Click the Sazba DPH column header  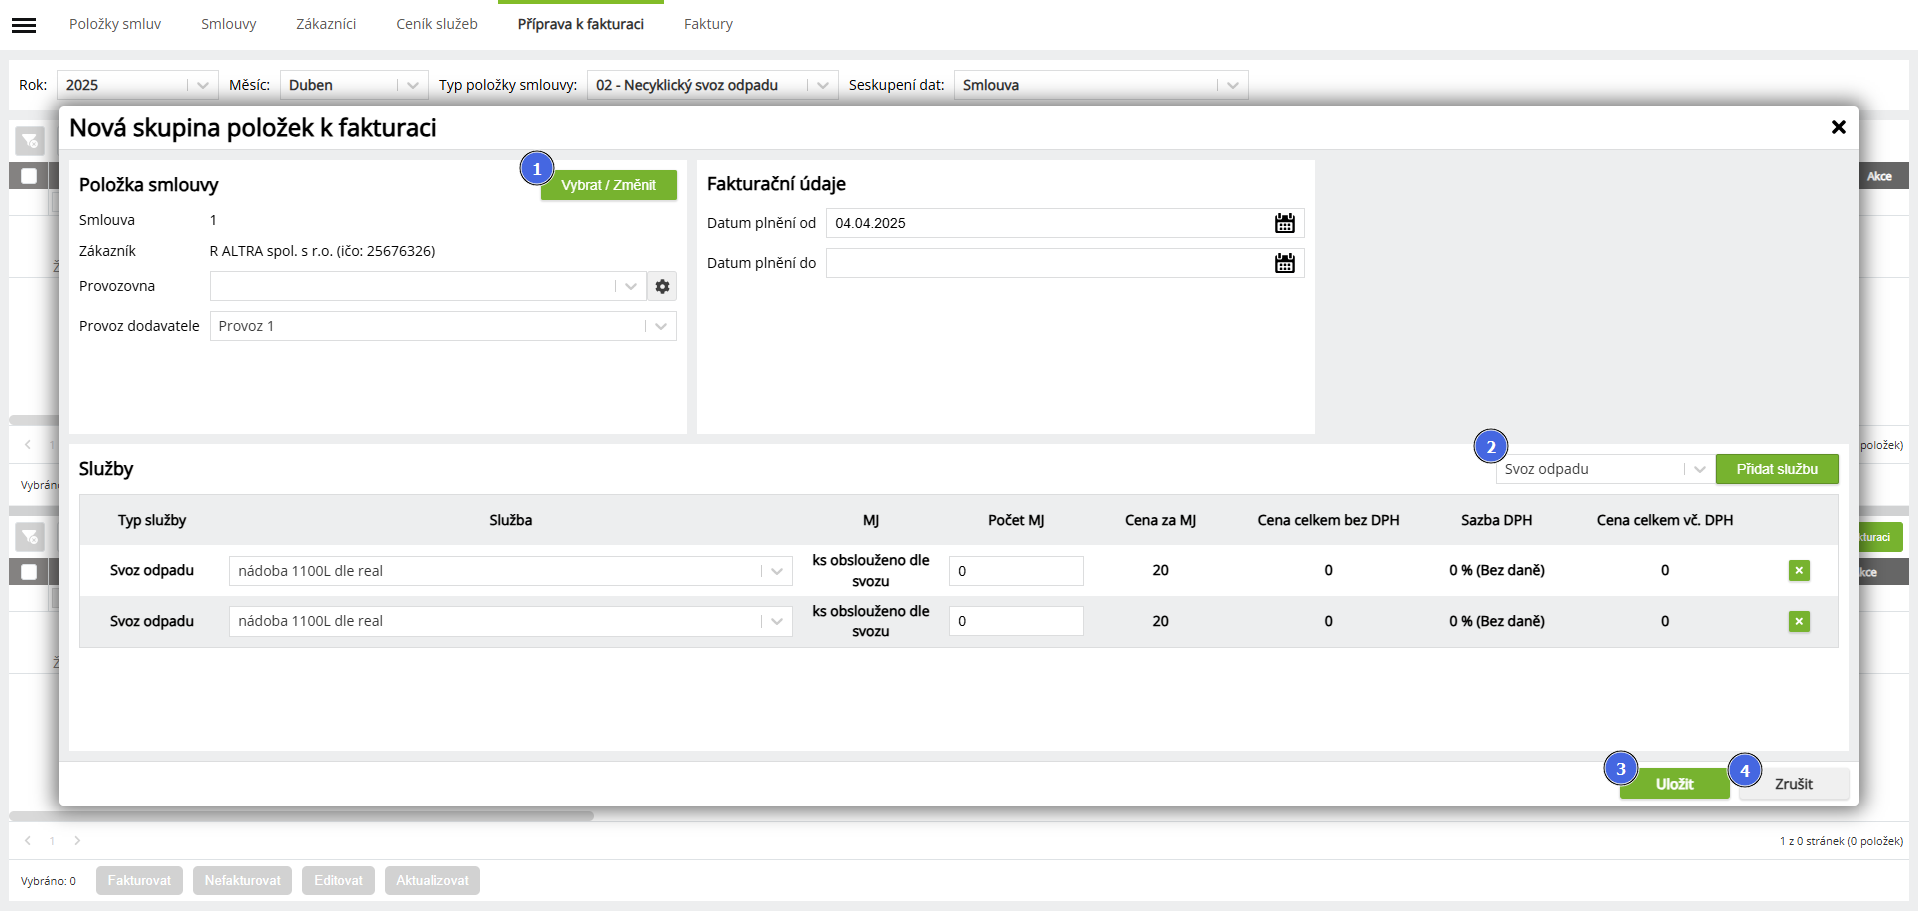pos(1496,520)
